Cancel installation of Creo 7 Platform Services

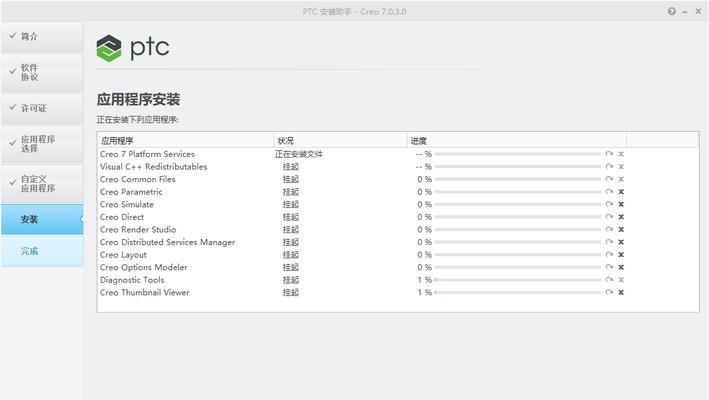(x=621, y=154)
